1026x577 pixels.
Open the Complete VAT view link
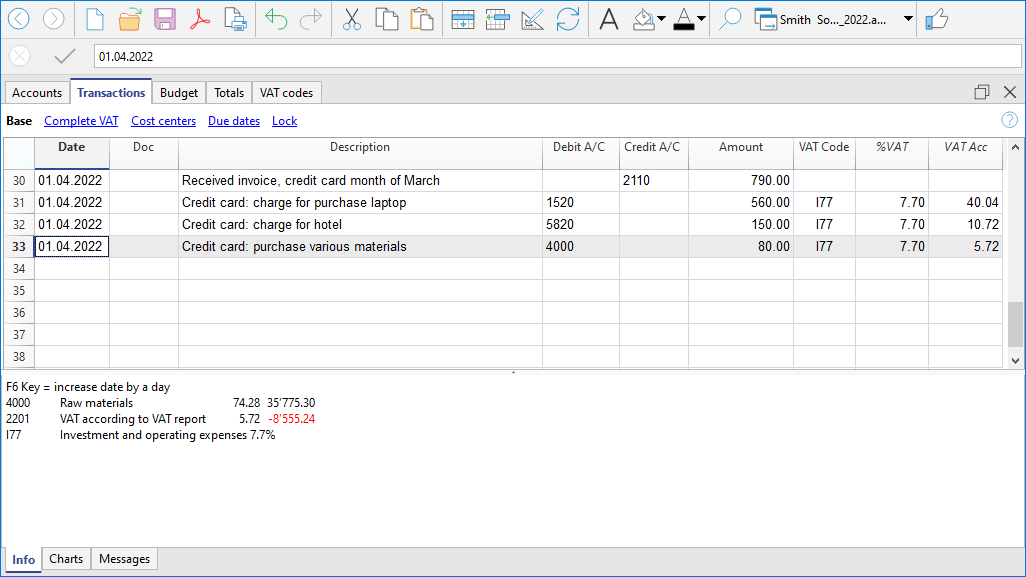point(81,121)
